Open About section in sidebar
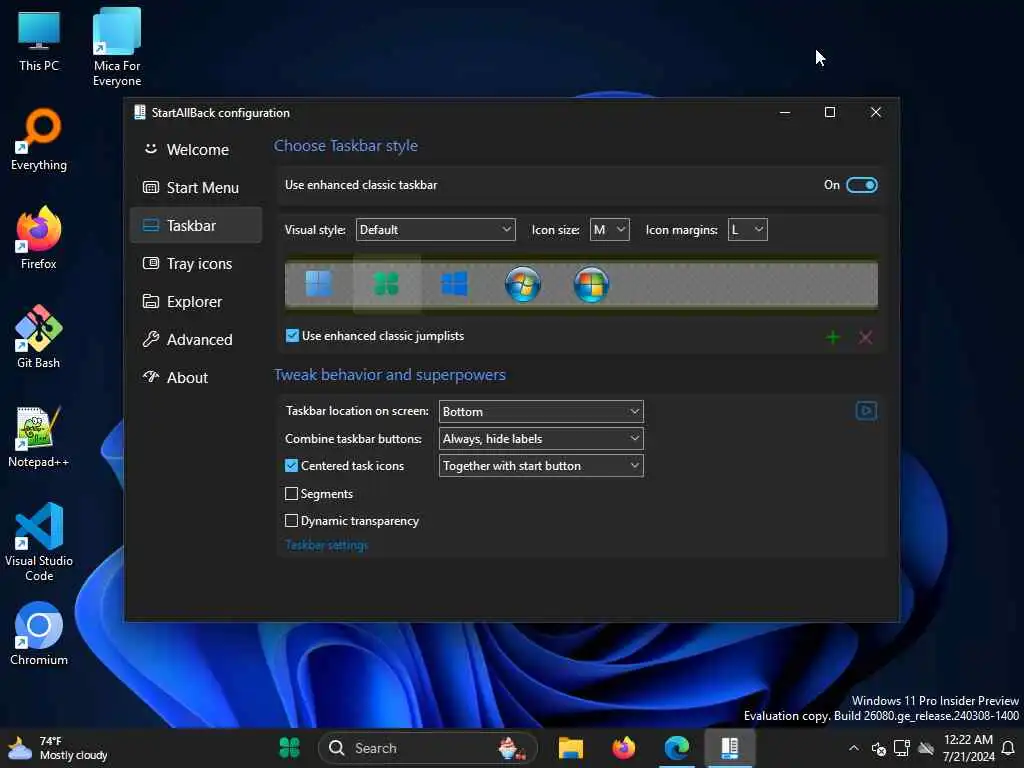 point(196,377)
